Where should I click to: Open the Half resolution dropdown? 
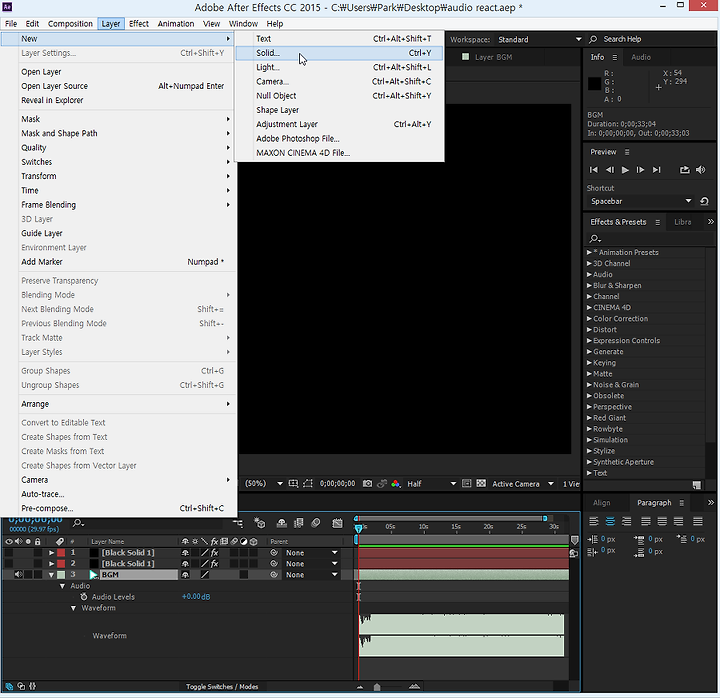431,484
